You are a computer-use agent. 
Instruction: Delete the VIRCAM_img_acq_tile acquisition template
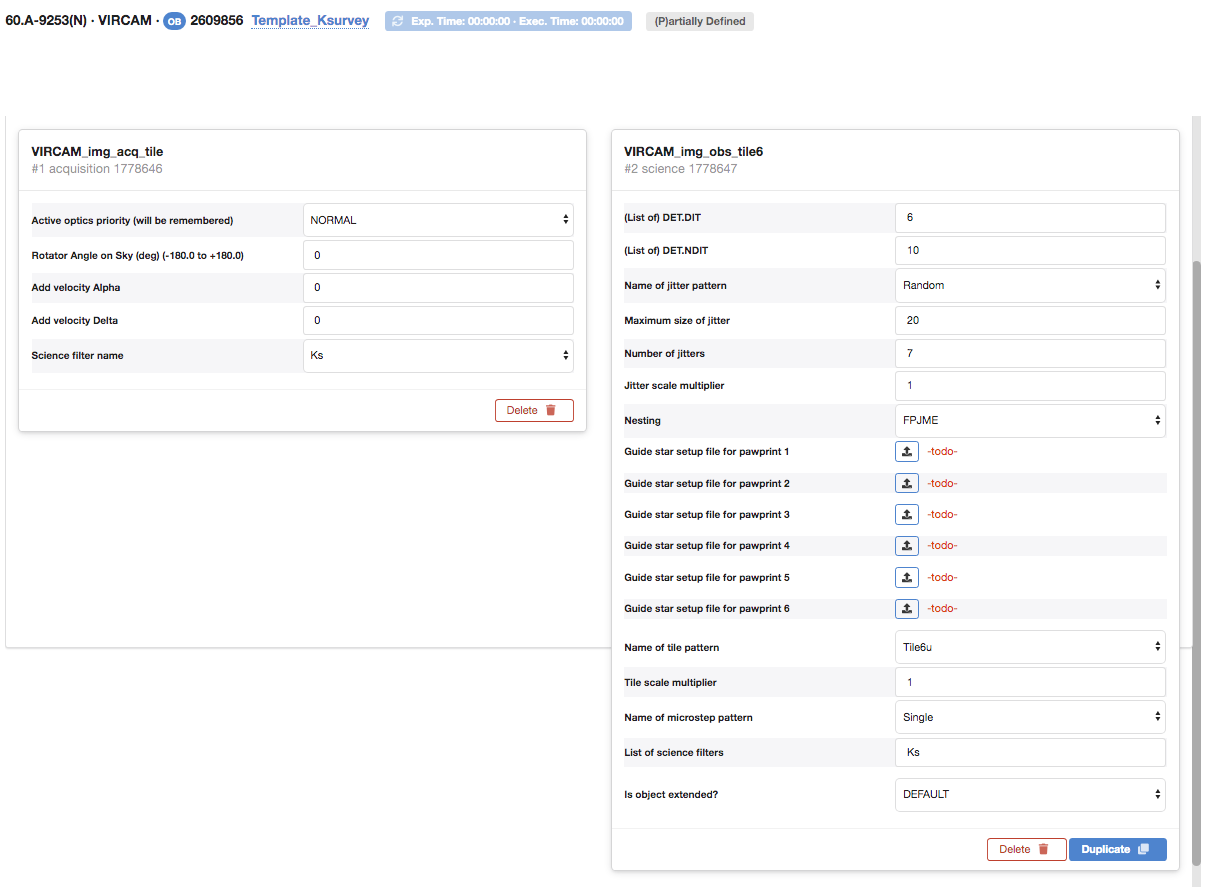534,410
